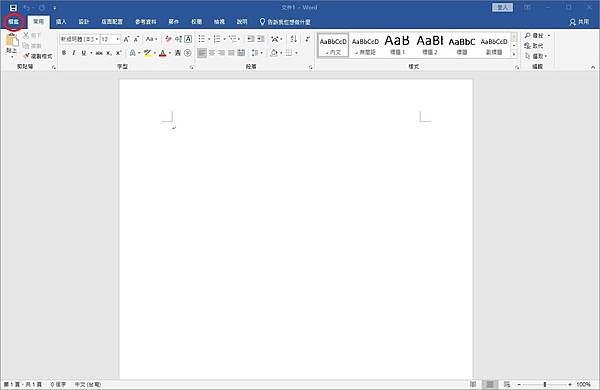Click Replace (取代) button
600x390 pixels.
tap(534, 46)
